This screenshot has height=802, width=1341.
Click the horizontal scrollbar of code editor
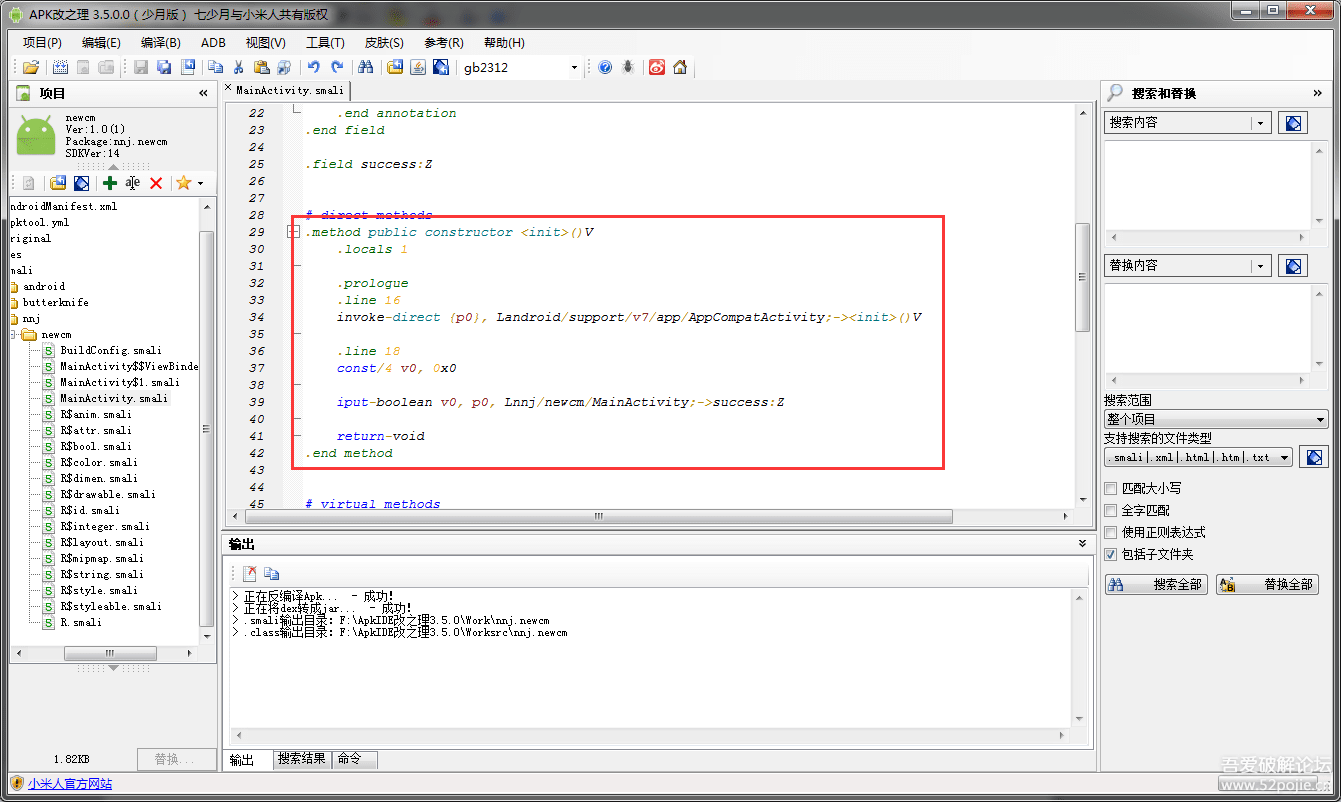point(598,516)
